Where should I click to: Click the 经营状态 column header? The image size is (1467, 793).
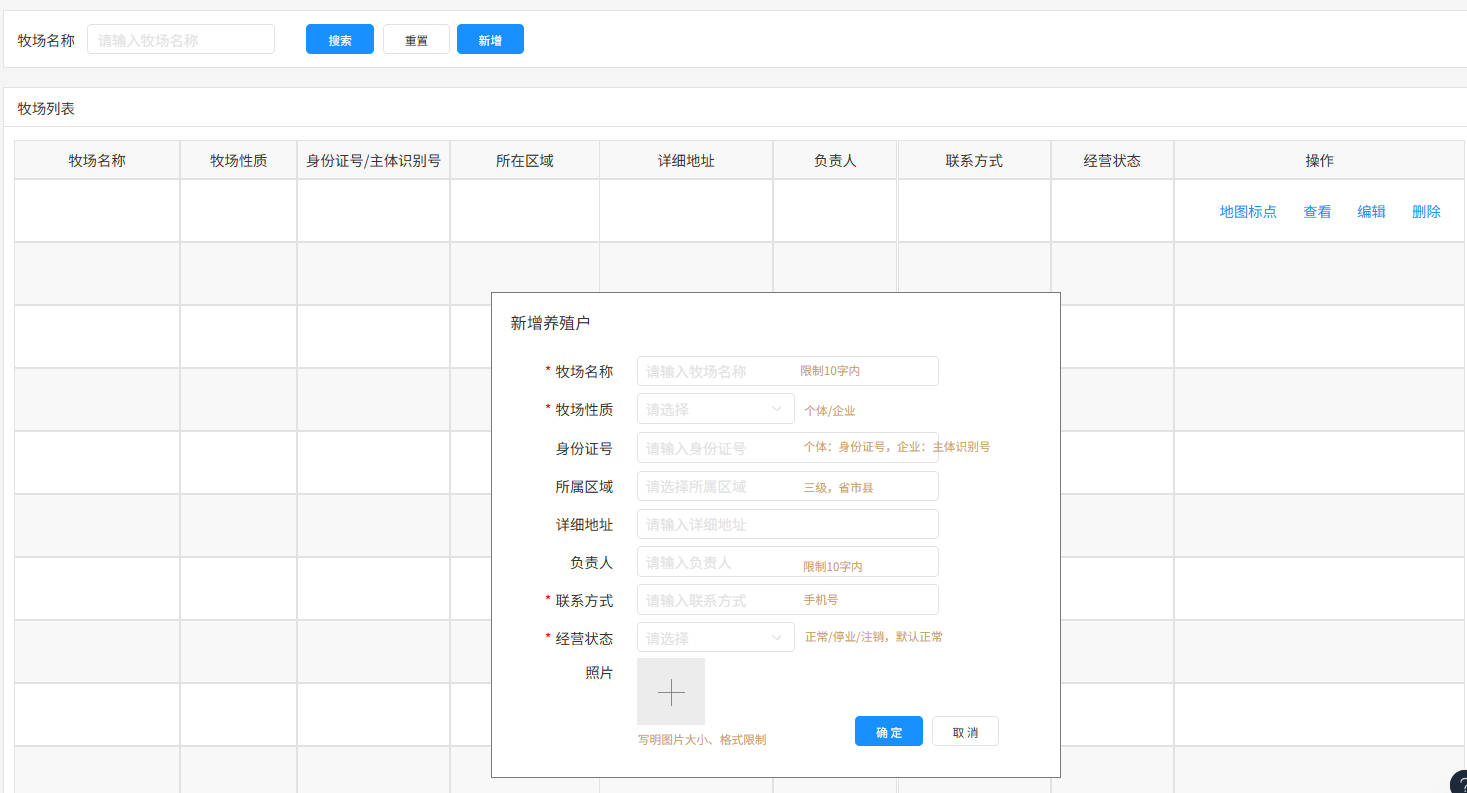(x=1112, y=160)
